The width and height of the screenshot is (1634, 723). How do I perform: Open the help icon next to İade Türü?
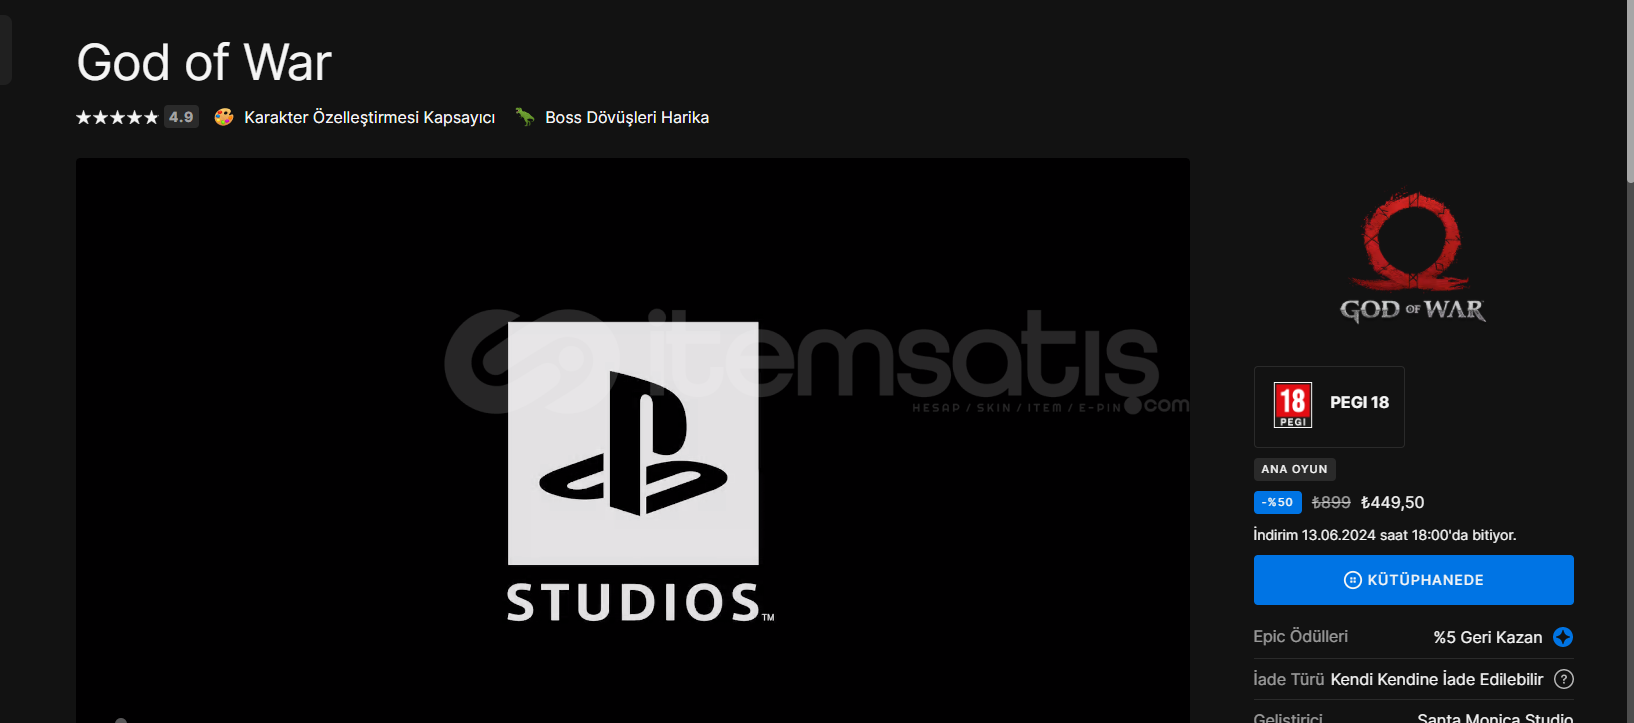[x=1564, y=679]
